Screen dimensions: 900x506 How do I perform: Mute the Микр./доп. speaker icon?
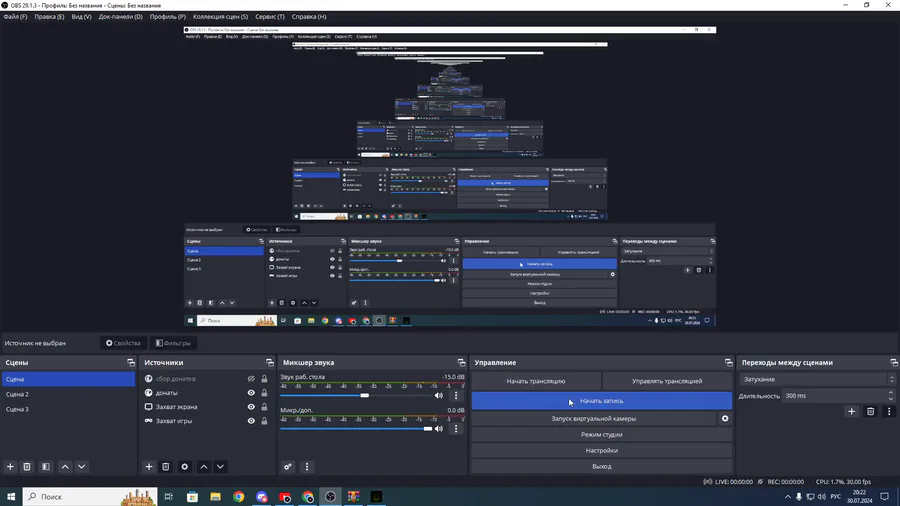(439, 429)
